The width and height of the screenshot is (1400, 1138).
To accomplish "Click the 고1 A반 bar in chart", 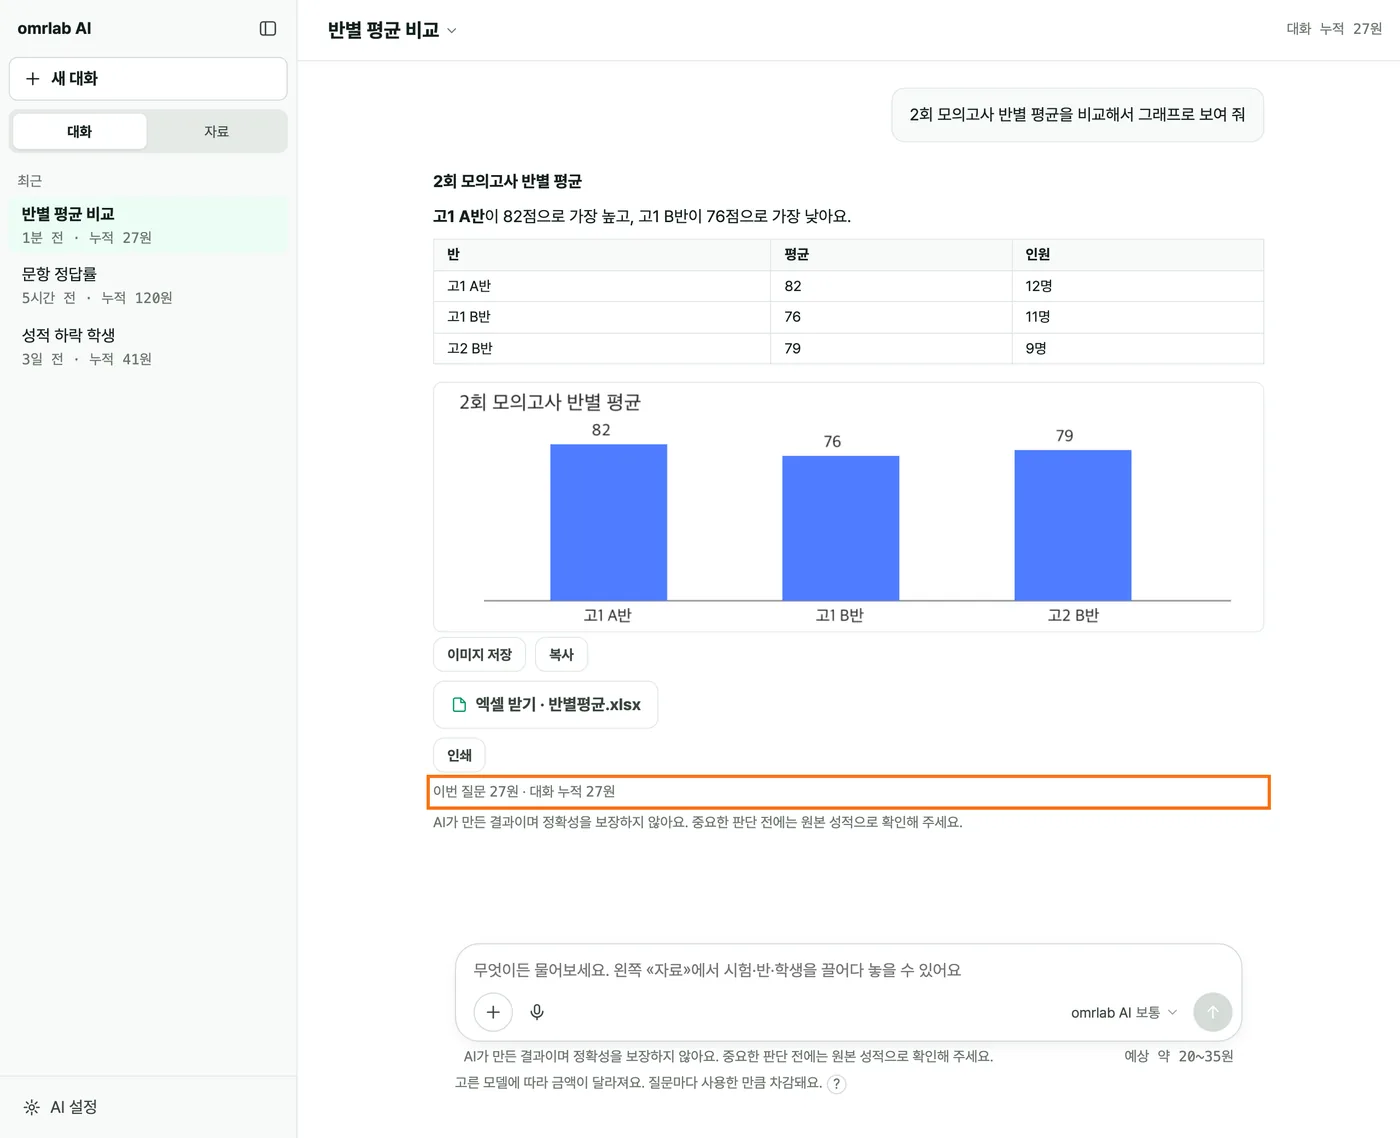I will click(609, 522).
